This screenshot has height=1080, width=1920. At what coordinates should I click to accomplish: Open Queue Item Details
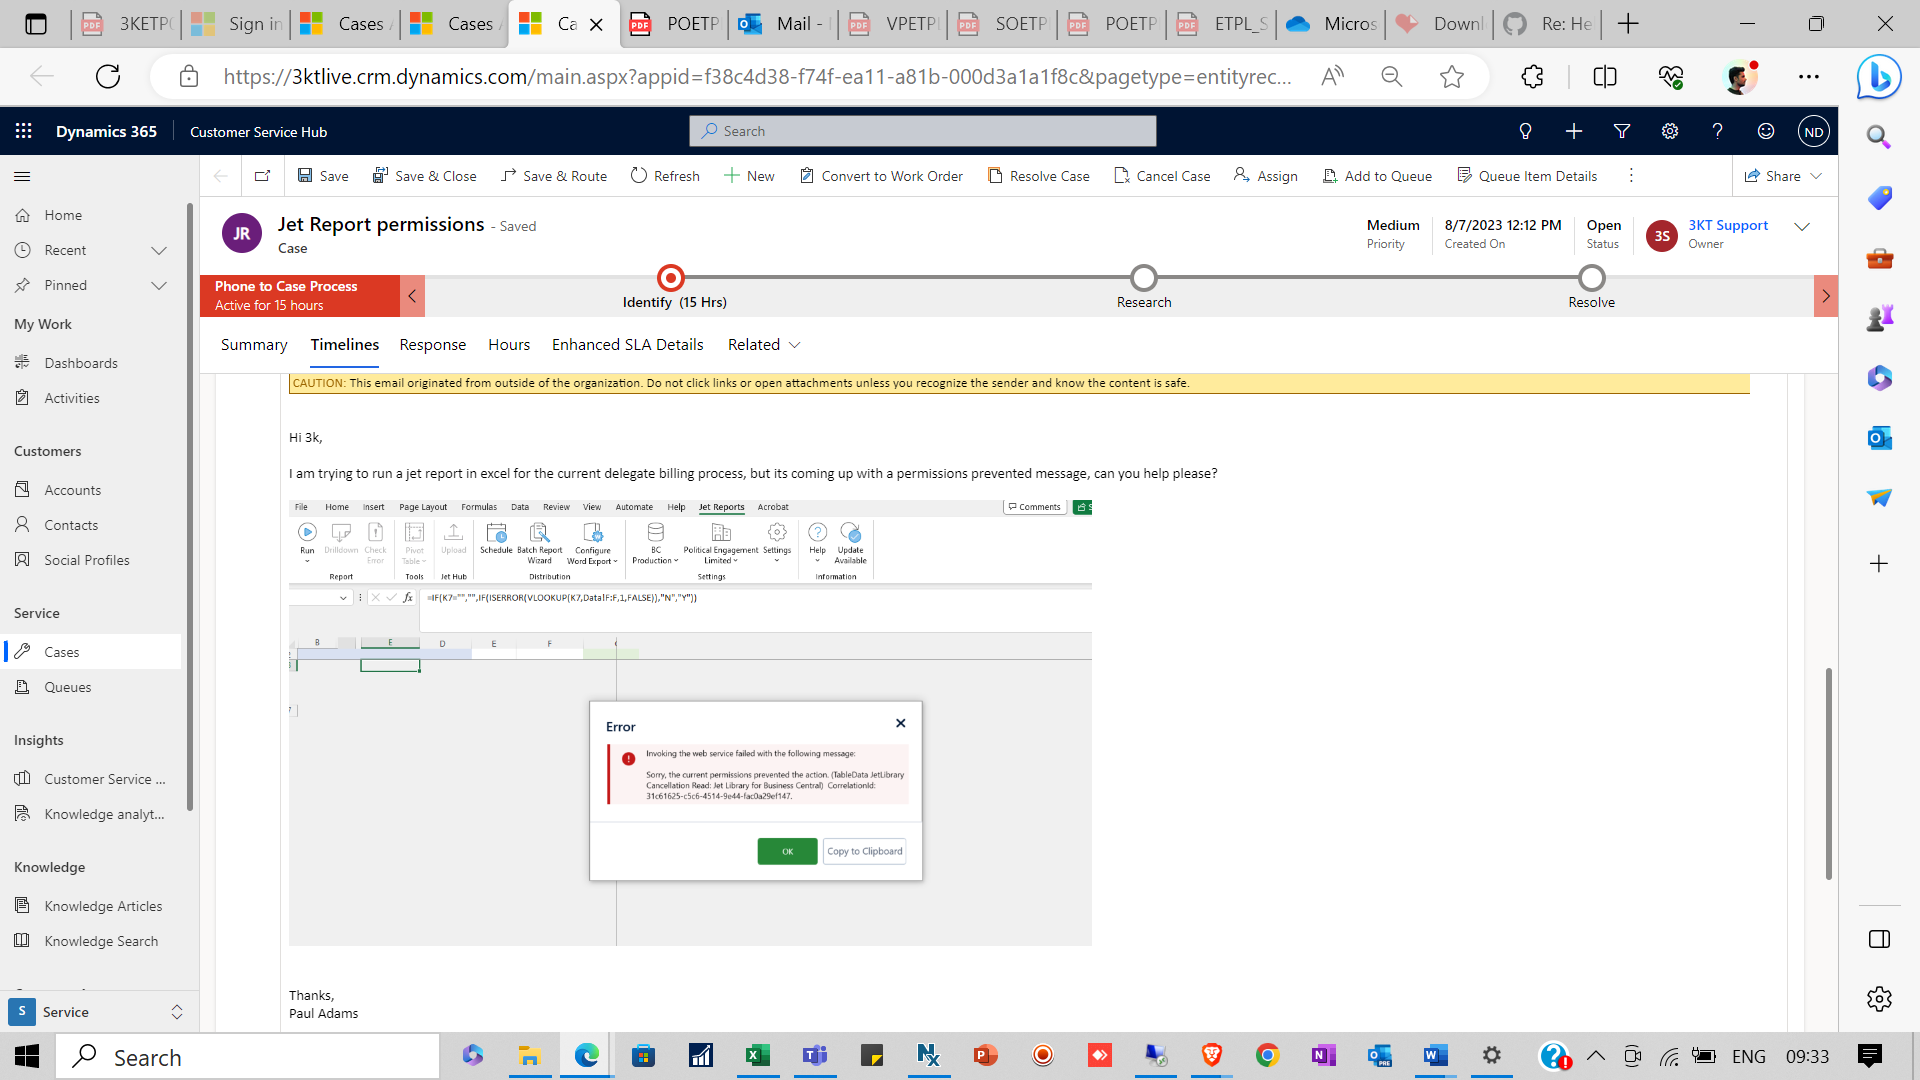[x=1528, y=176]
